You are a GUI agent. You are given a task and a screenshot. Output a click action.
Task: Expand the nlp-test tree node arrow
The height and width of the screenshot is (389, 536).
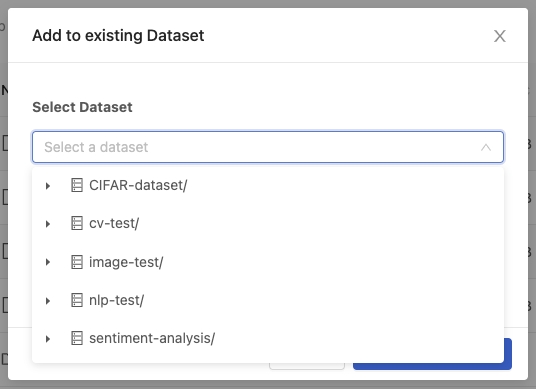pyautogui.click(x=48, y=301)
